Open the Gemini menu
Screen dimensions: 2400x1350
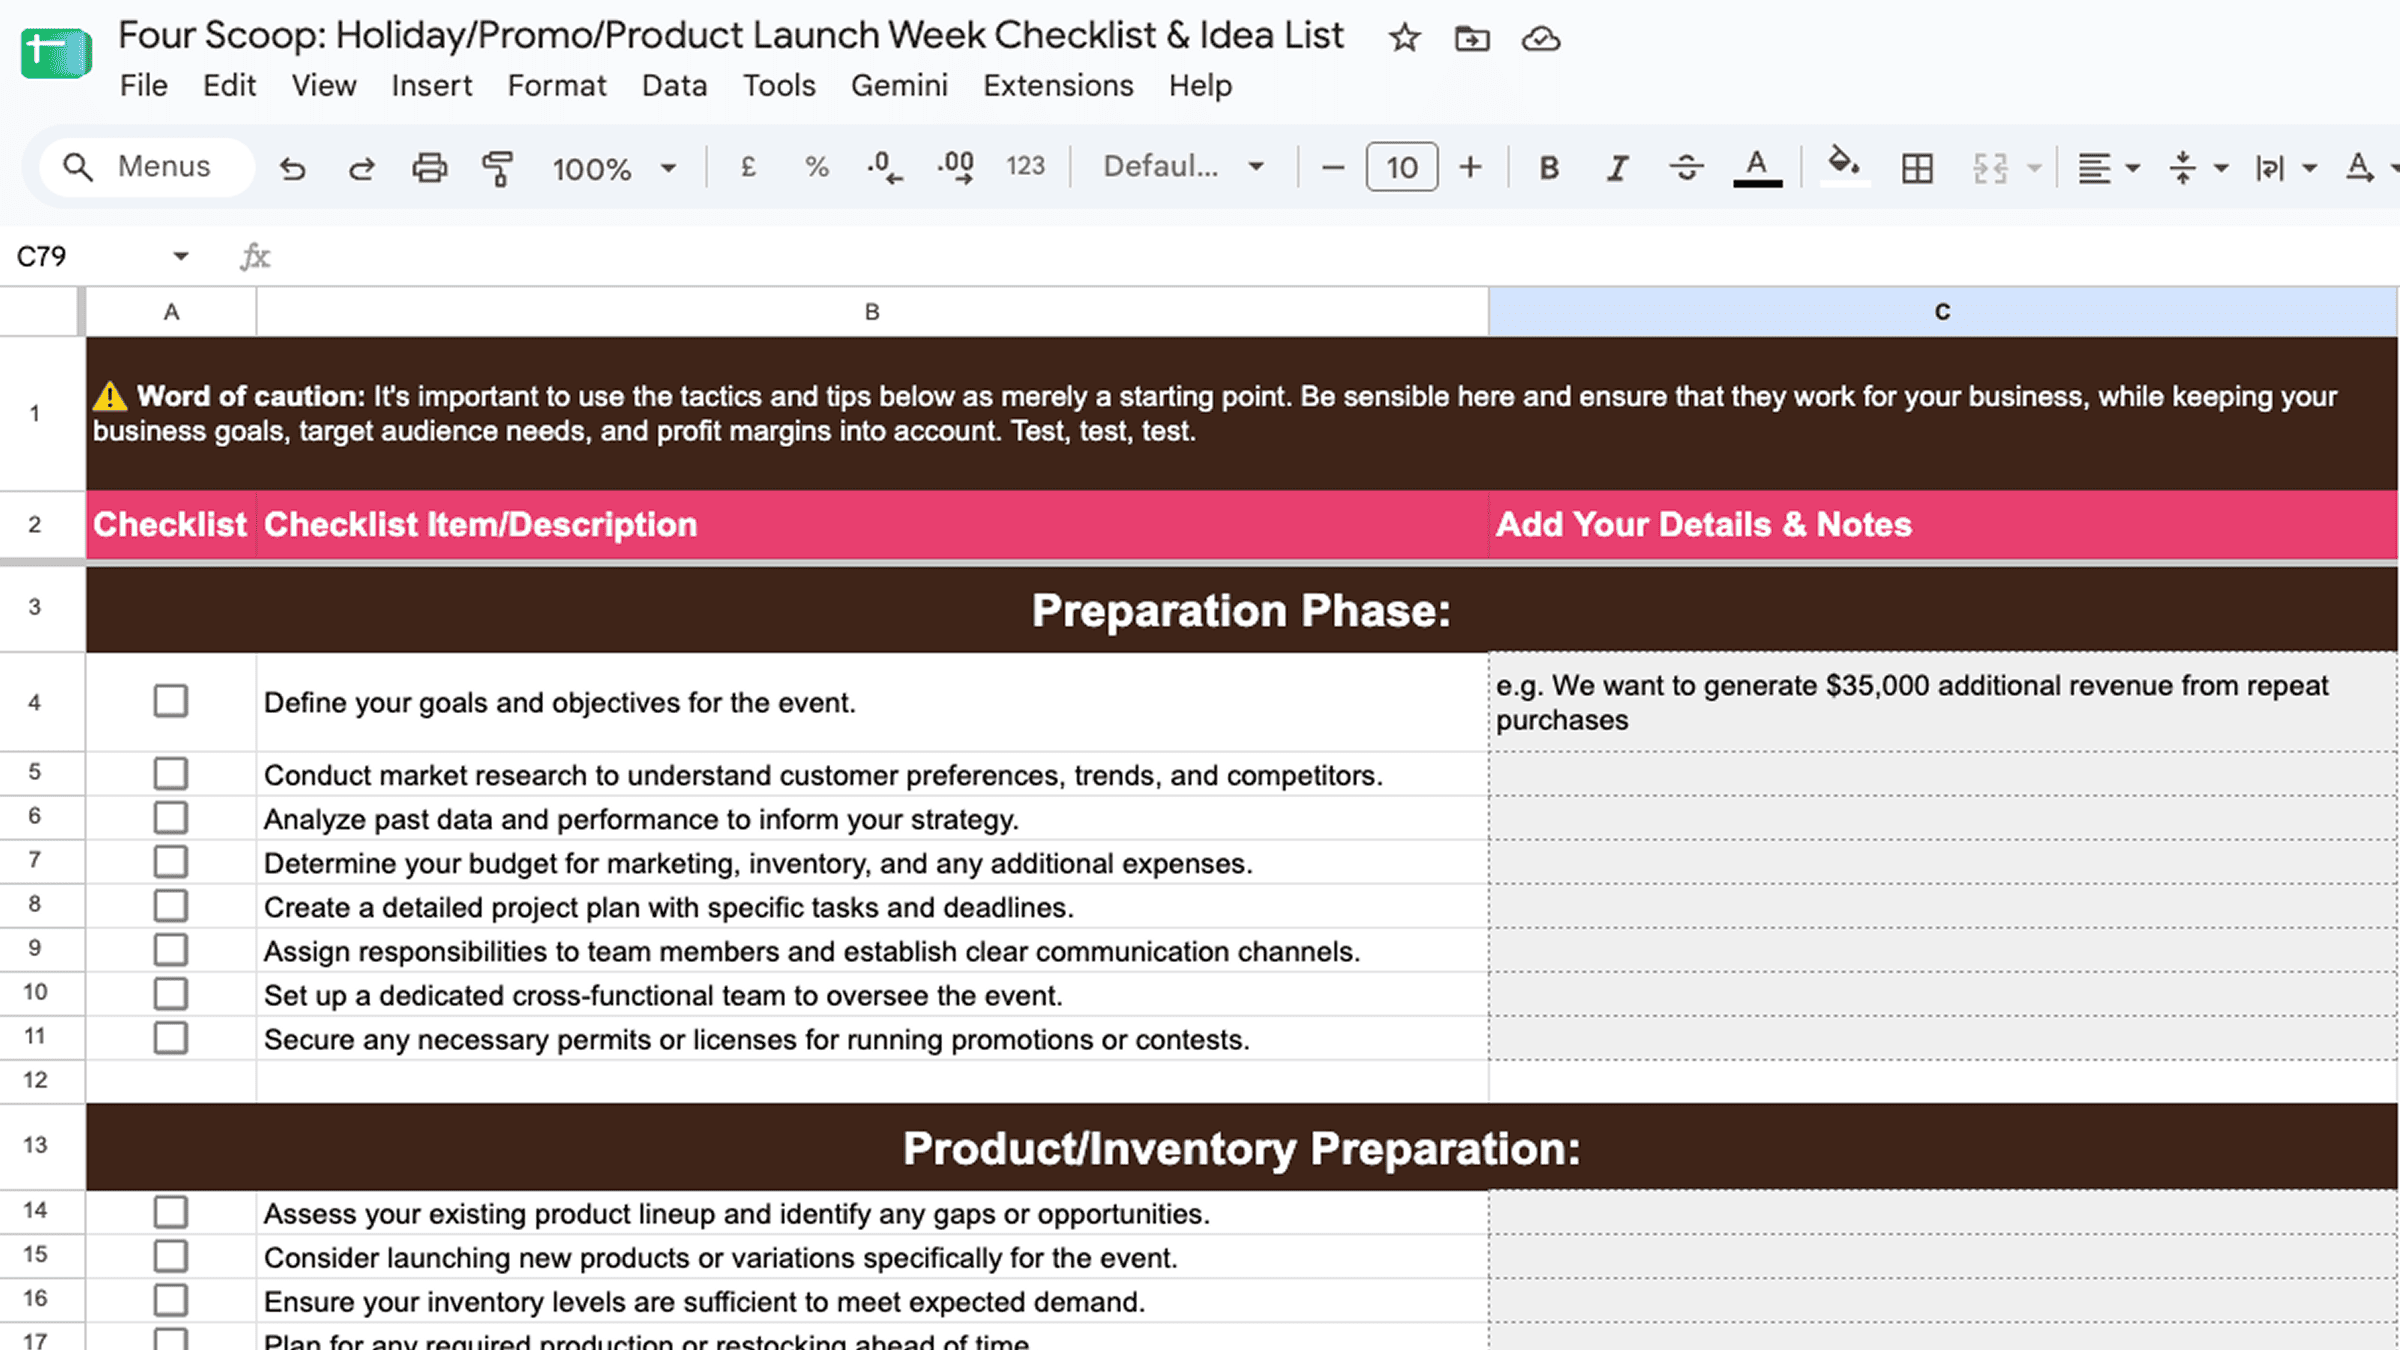coord(899,86)
